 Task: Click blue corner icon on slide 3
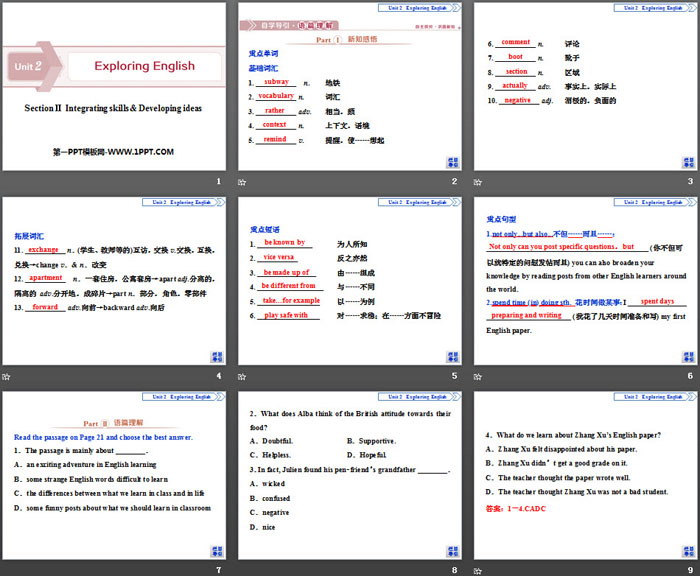coord(688,163)
